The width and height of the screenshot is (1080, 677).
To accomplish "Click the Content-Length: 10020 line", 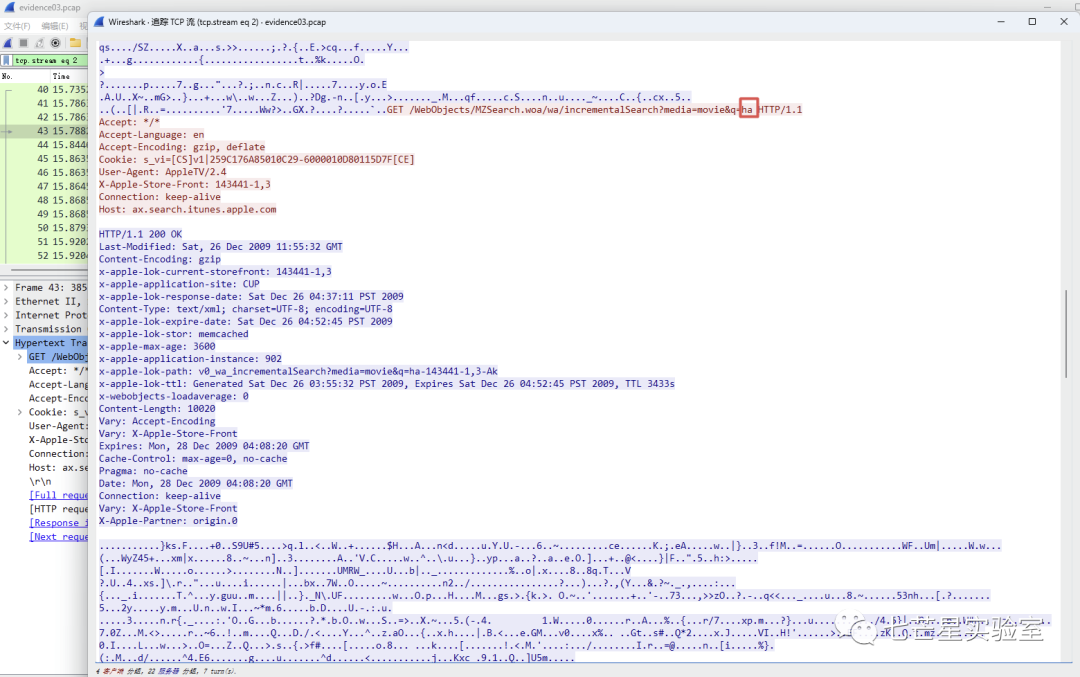I will (x=157, y=408).
